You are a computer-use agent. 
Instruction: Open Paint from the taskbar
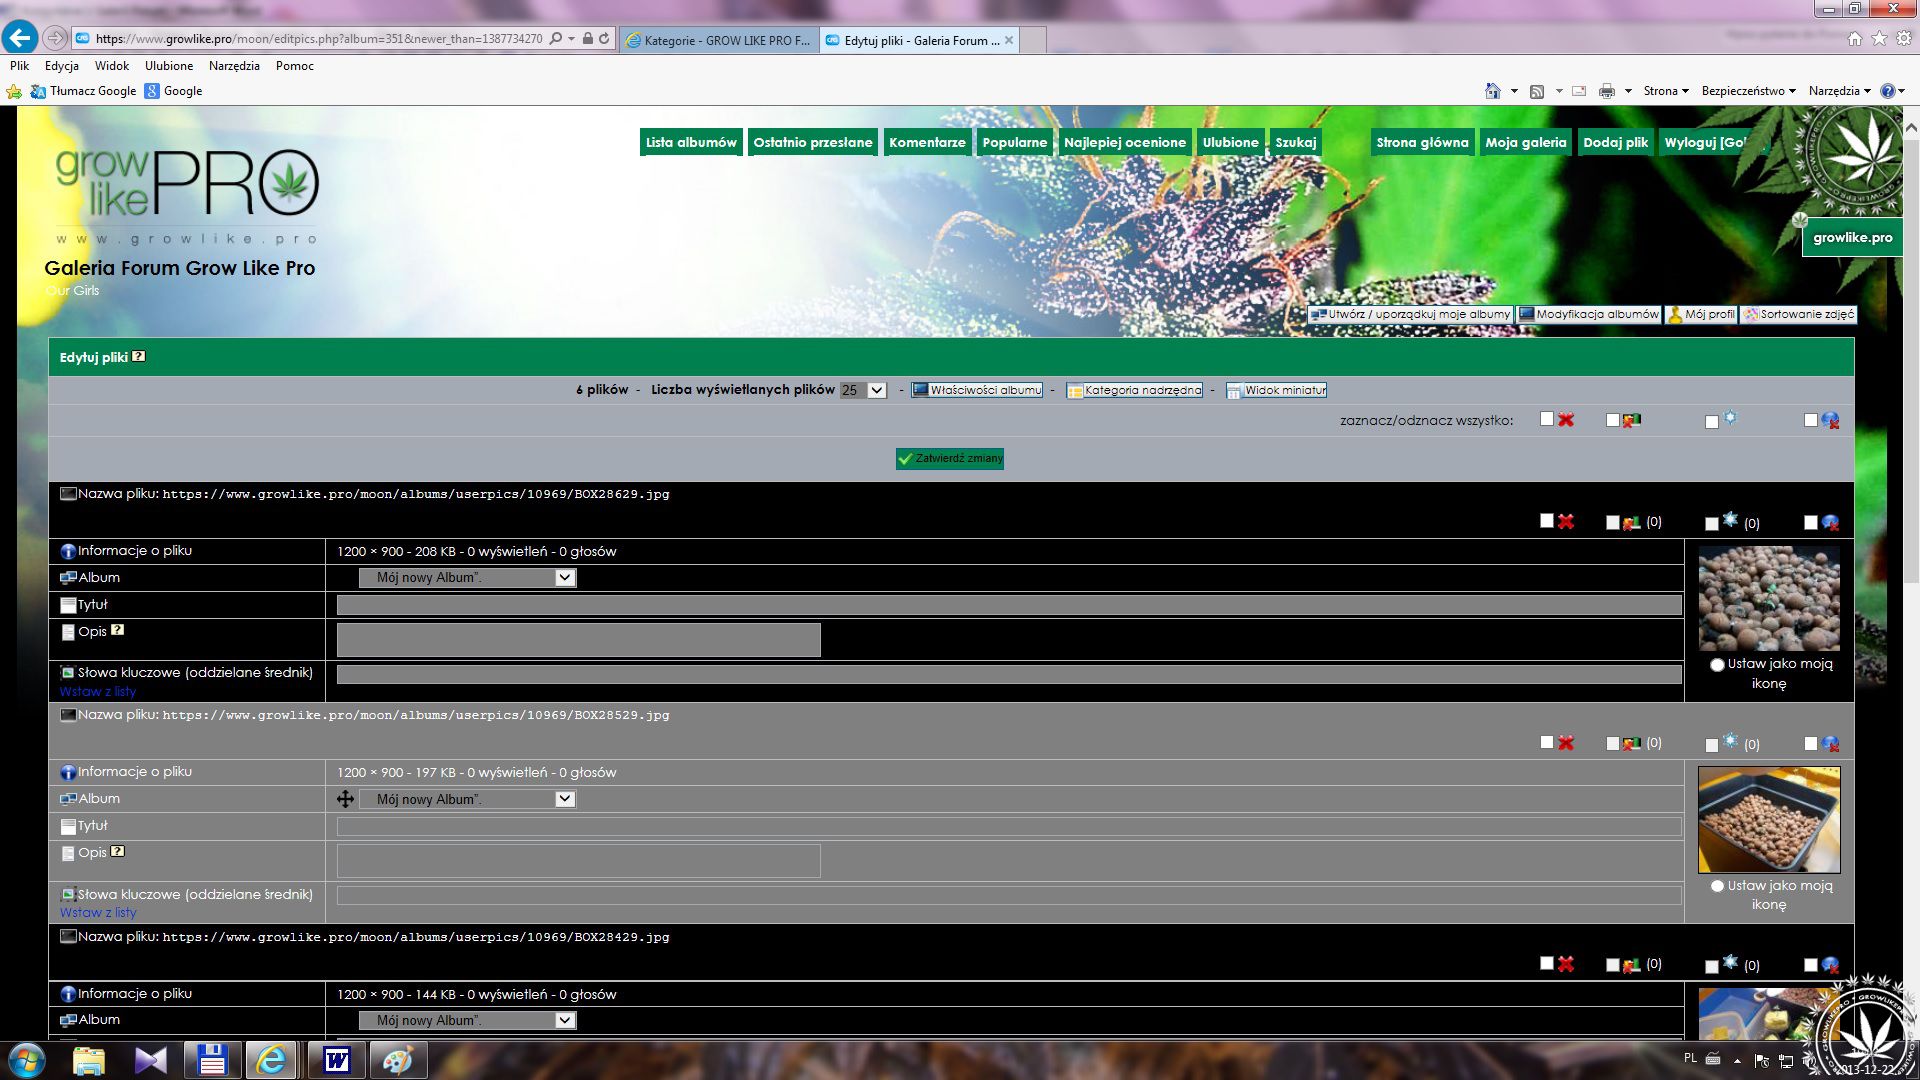tap(398, 1060)
